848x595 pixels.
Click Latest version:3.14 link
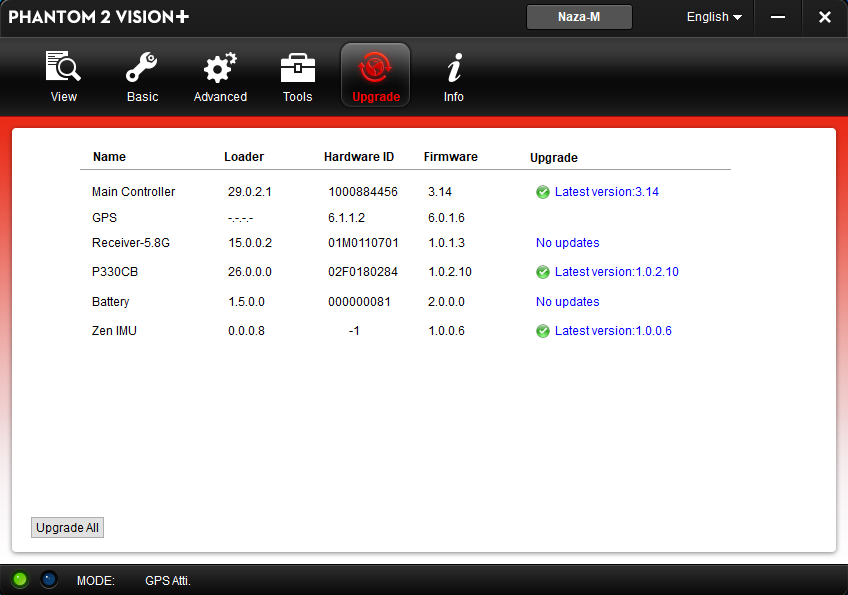pyautogui.click(x=607, y=192)
